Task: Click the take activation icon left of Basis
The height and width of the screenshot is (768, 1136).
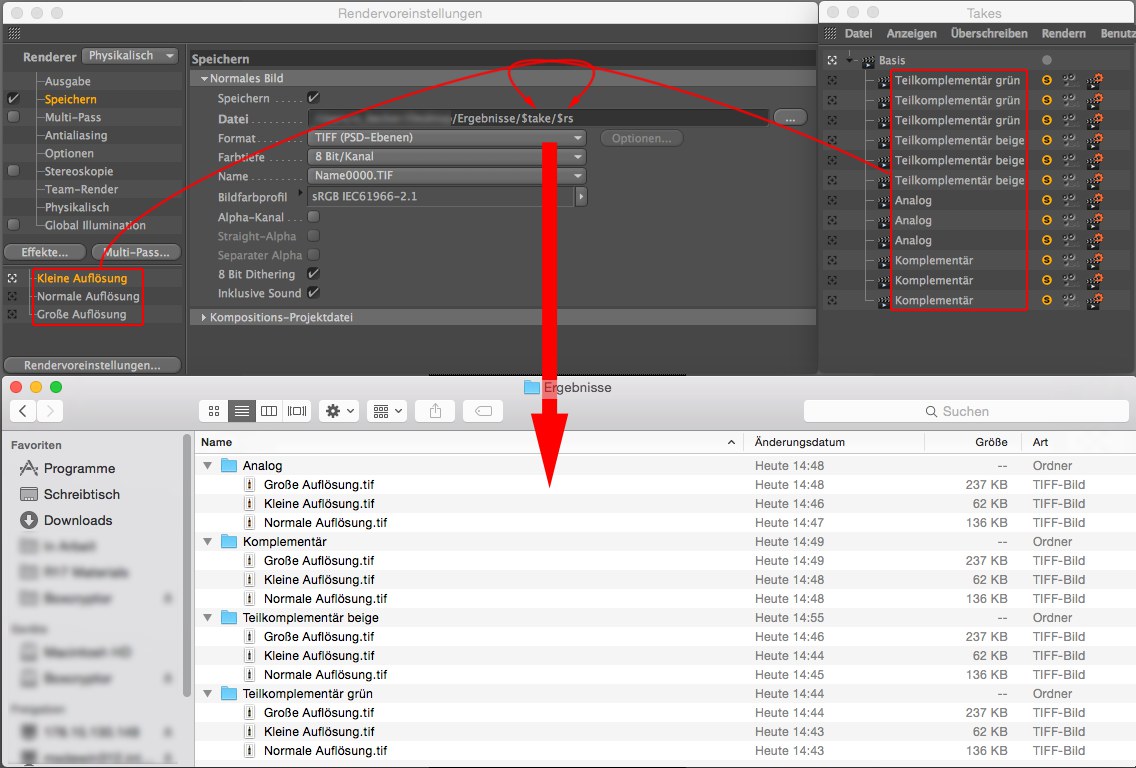Action: tap(832, 61)
